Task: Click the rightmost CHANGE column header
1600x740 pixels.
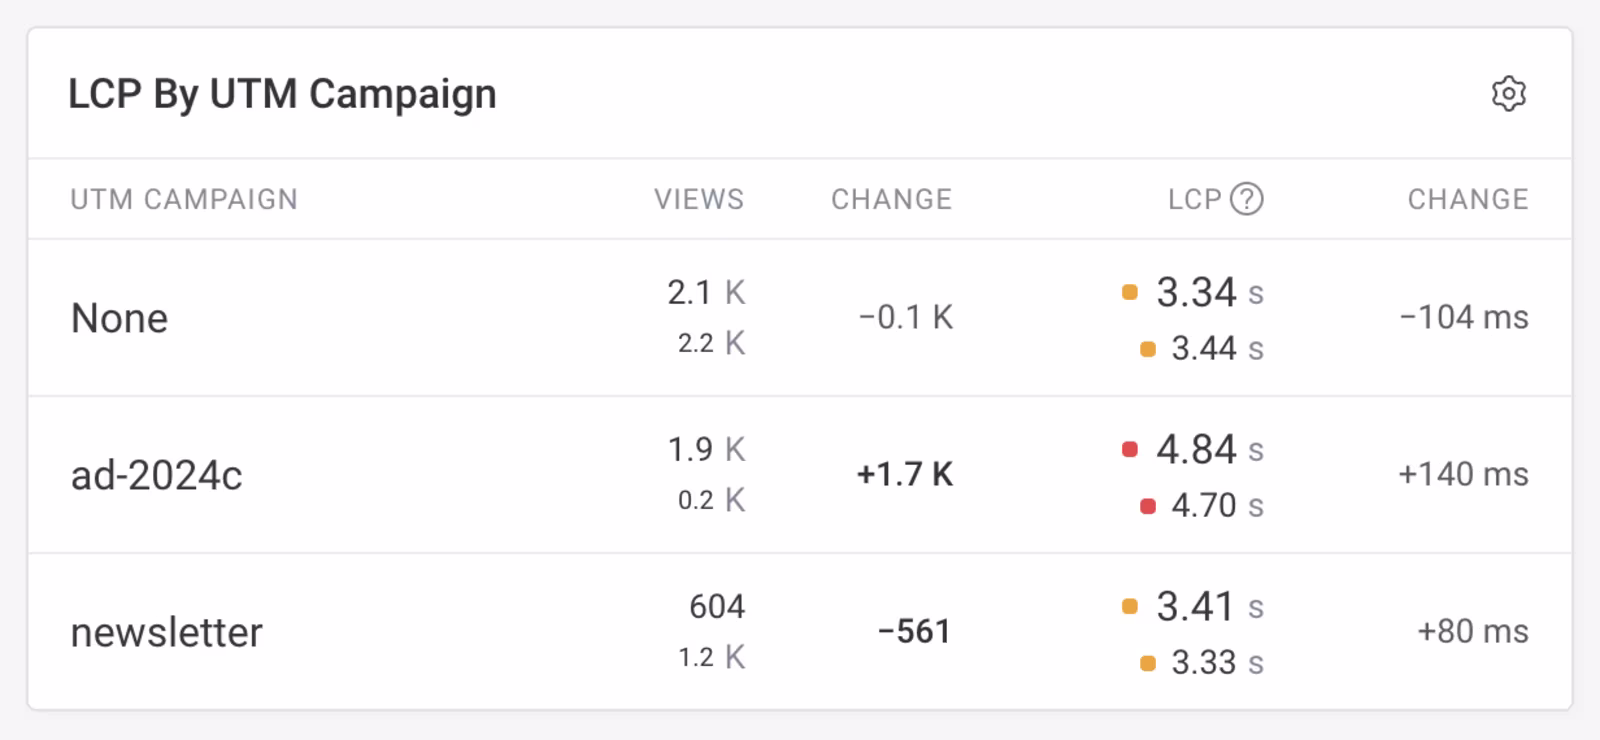Action: point(1467,199)
